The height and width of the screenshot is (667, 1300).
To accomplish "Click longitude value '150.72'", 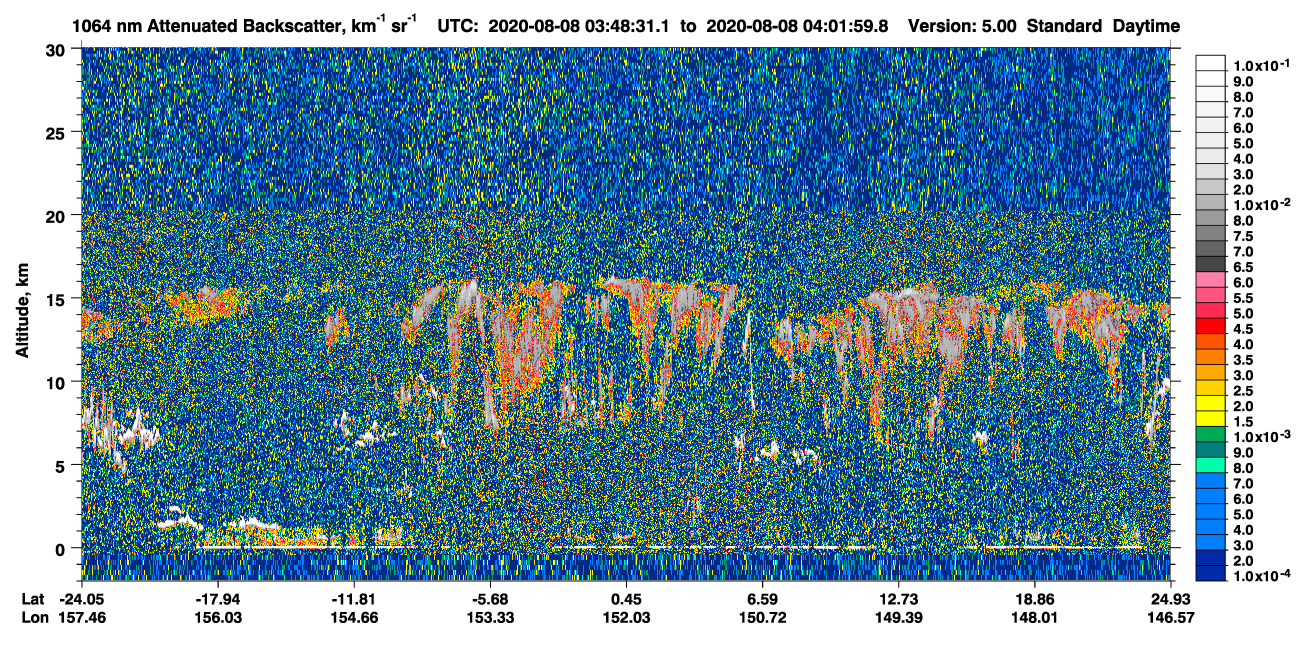I will 763,618.
